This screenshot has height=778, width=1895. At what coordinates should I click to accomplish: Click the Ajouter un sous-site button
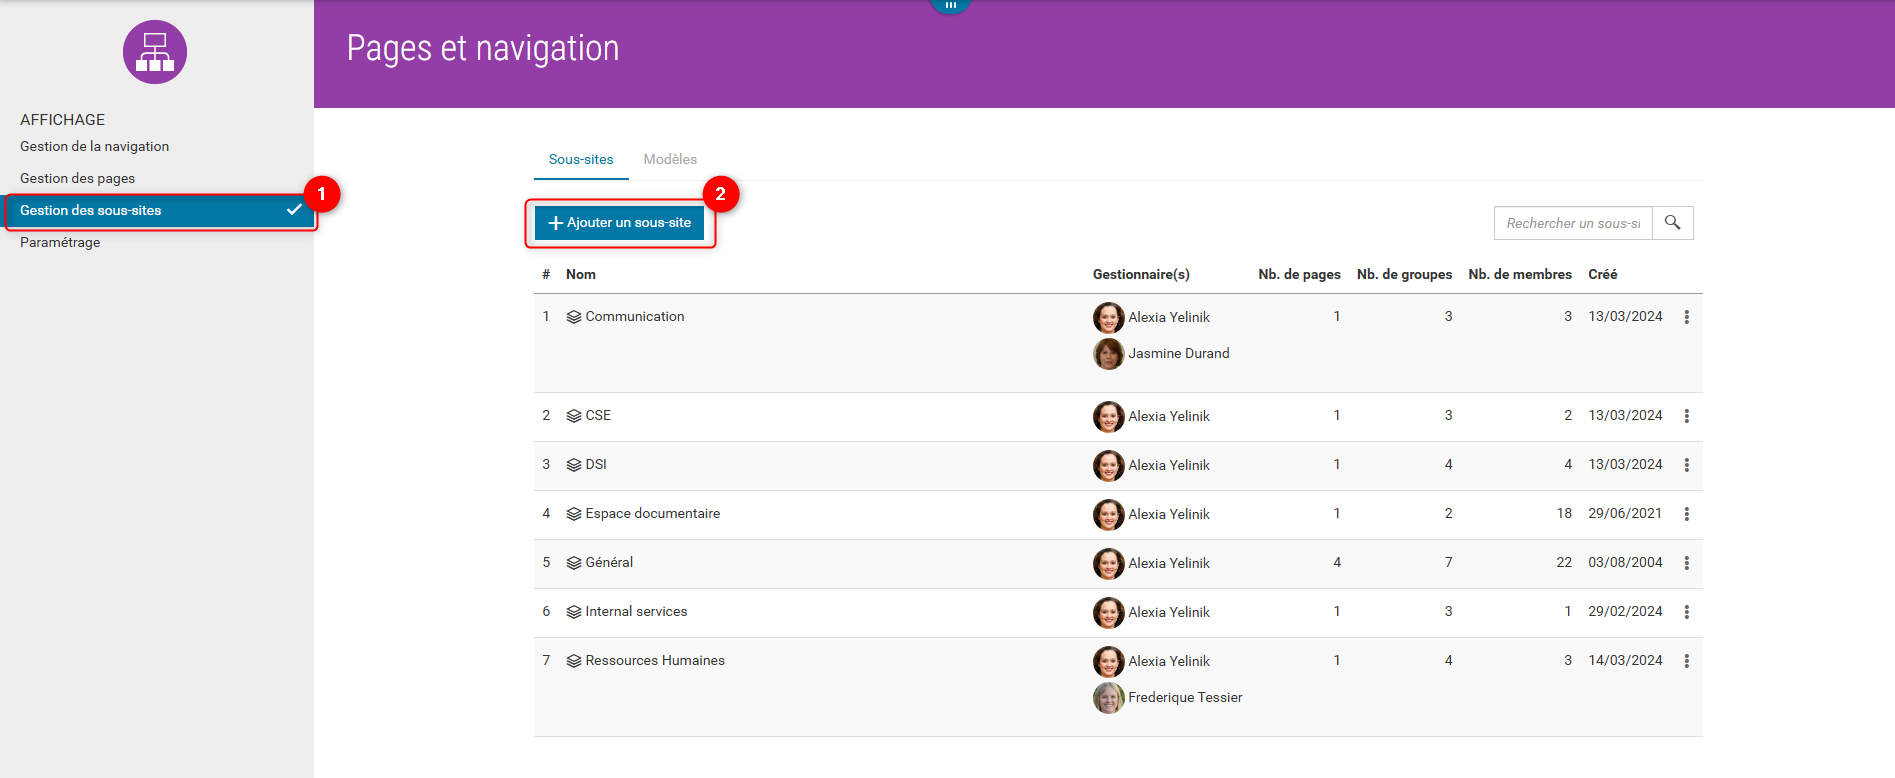pos(620,223)
